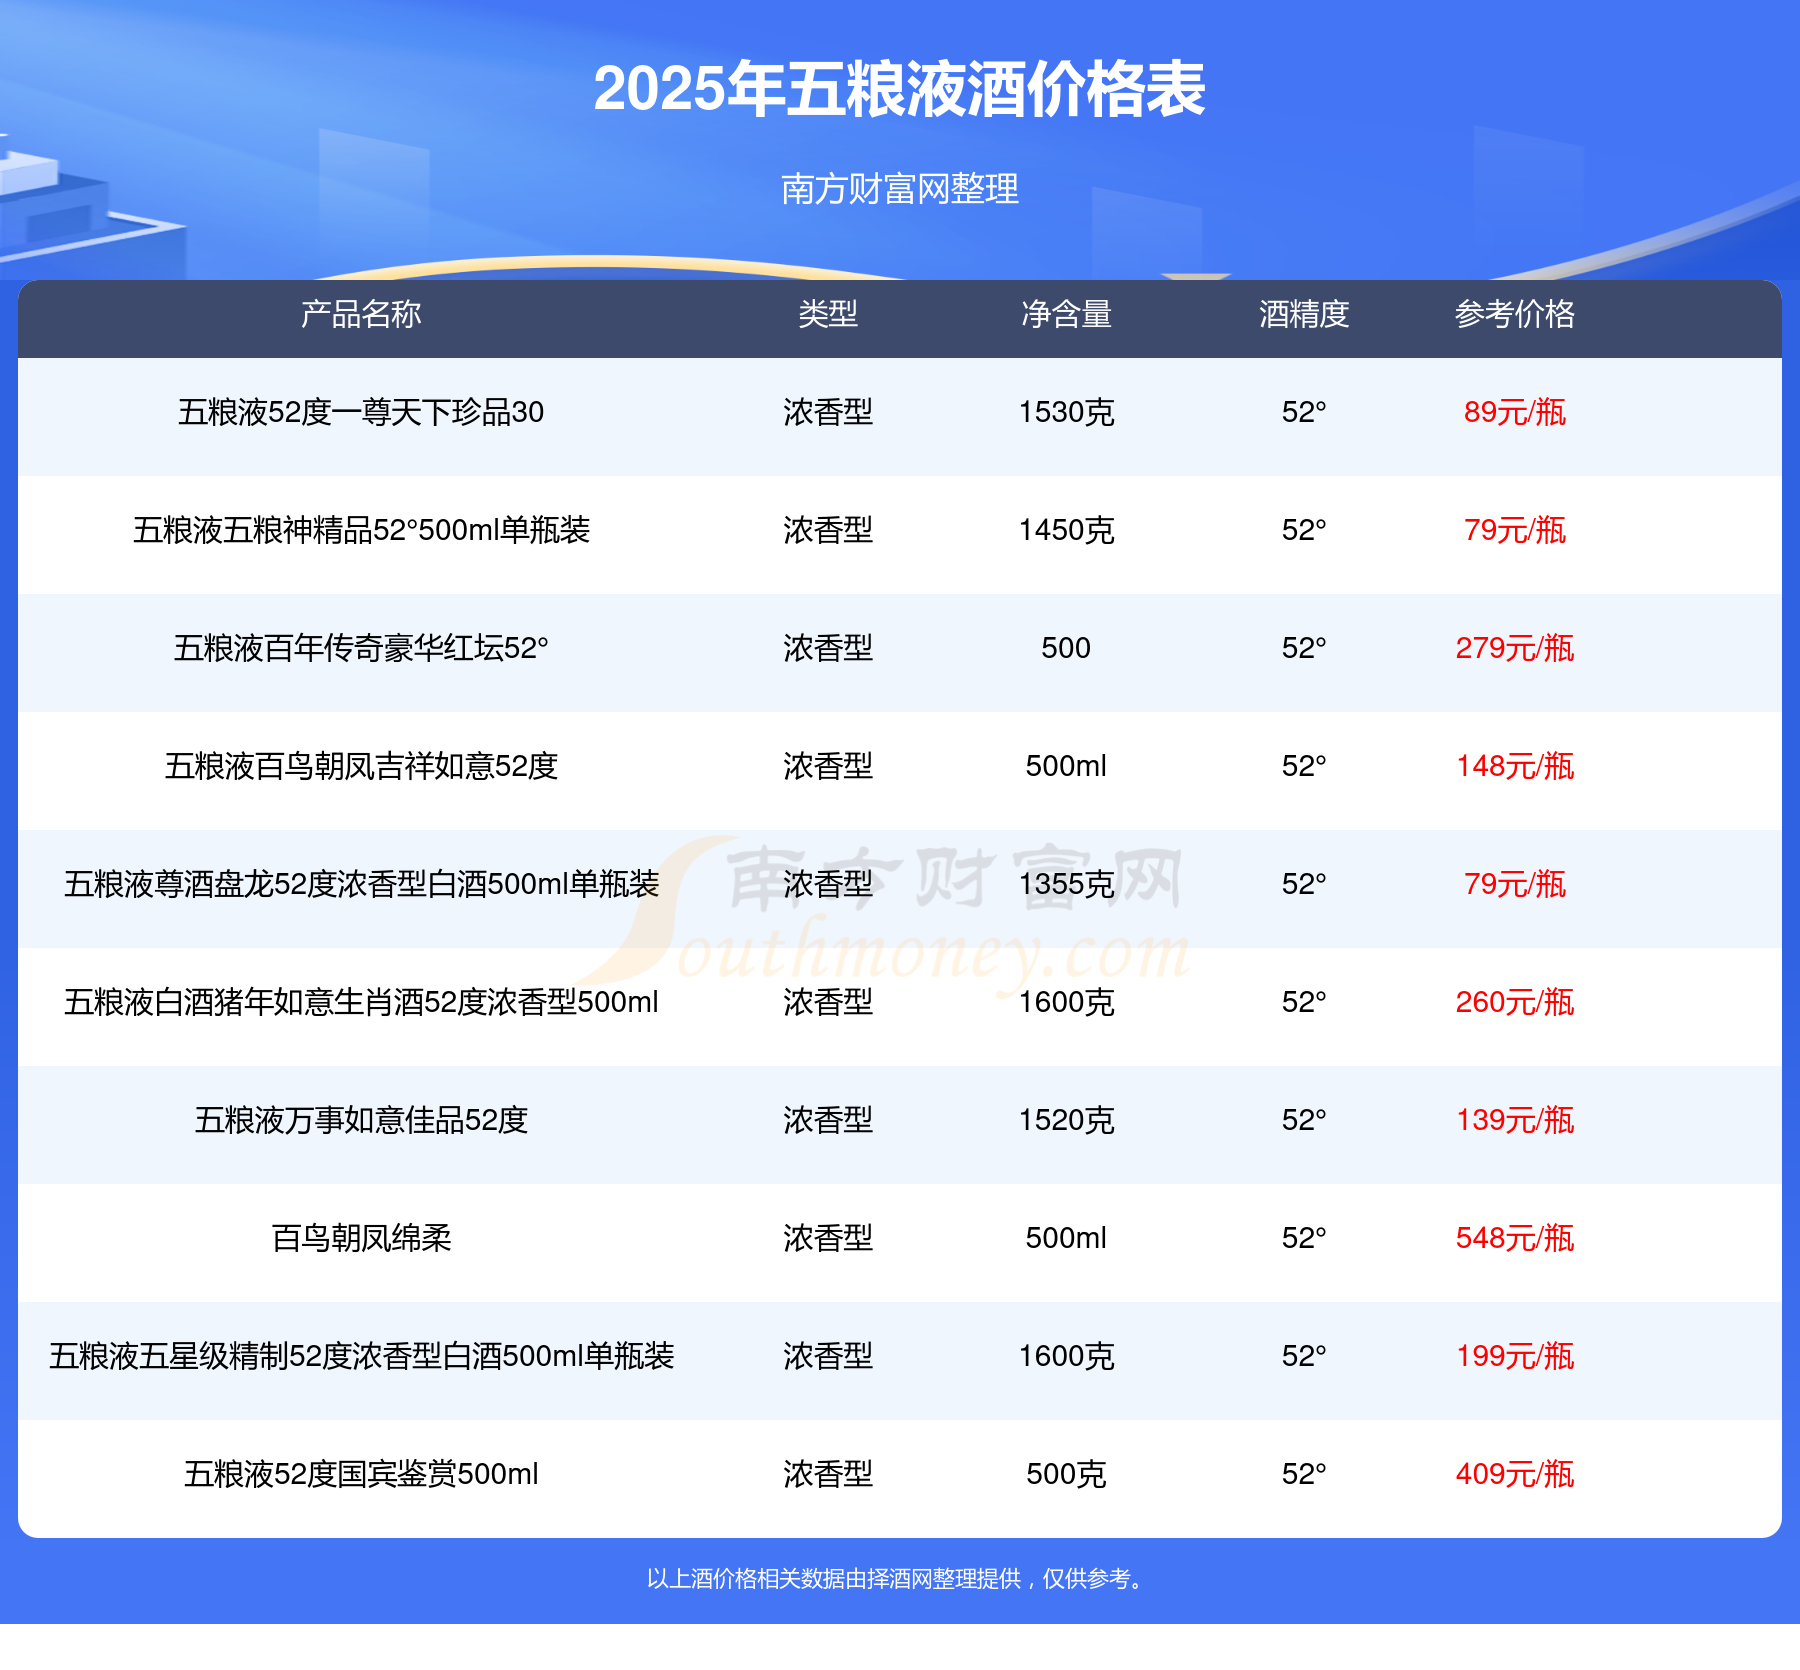Click 浓香型 in the 万事如意佳品 row
Image resolution: width=1800 pixels, height=1670 pixels.
[828, 1120]
